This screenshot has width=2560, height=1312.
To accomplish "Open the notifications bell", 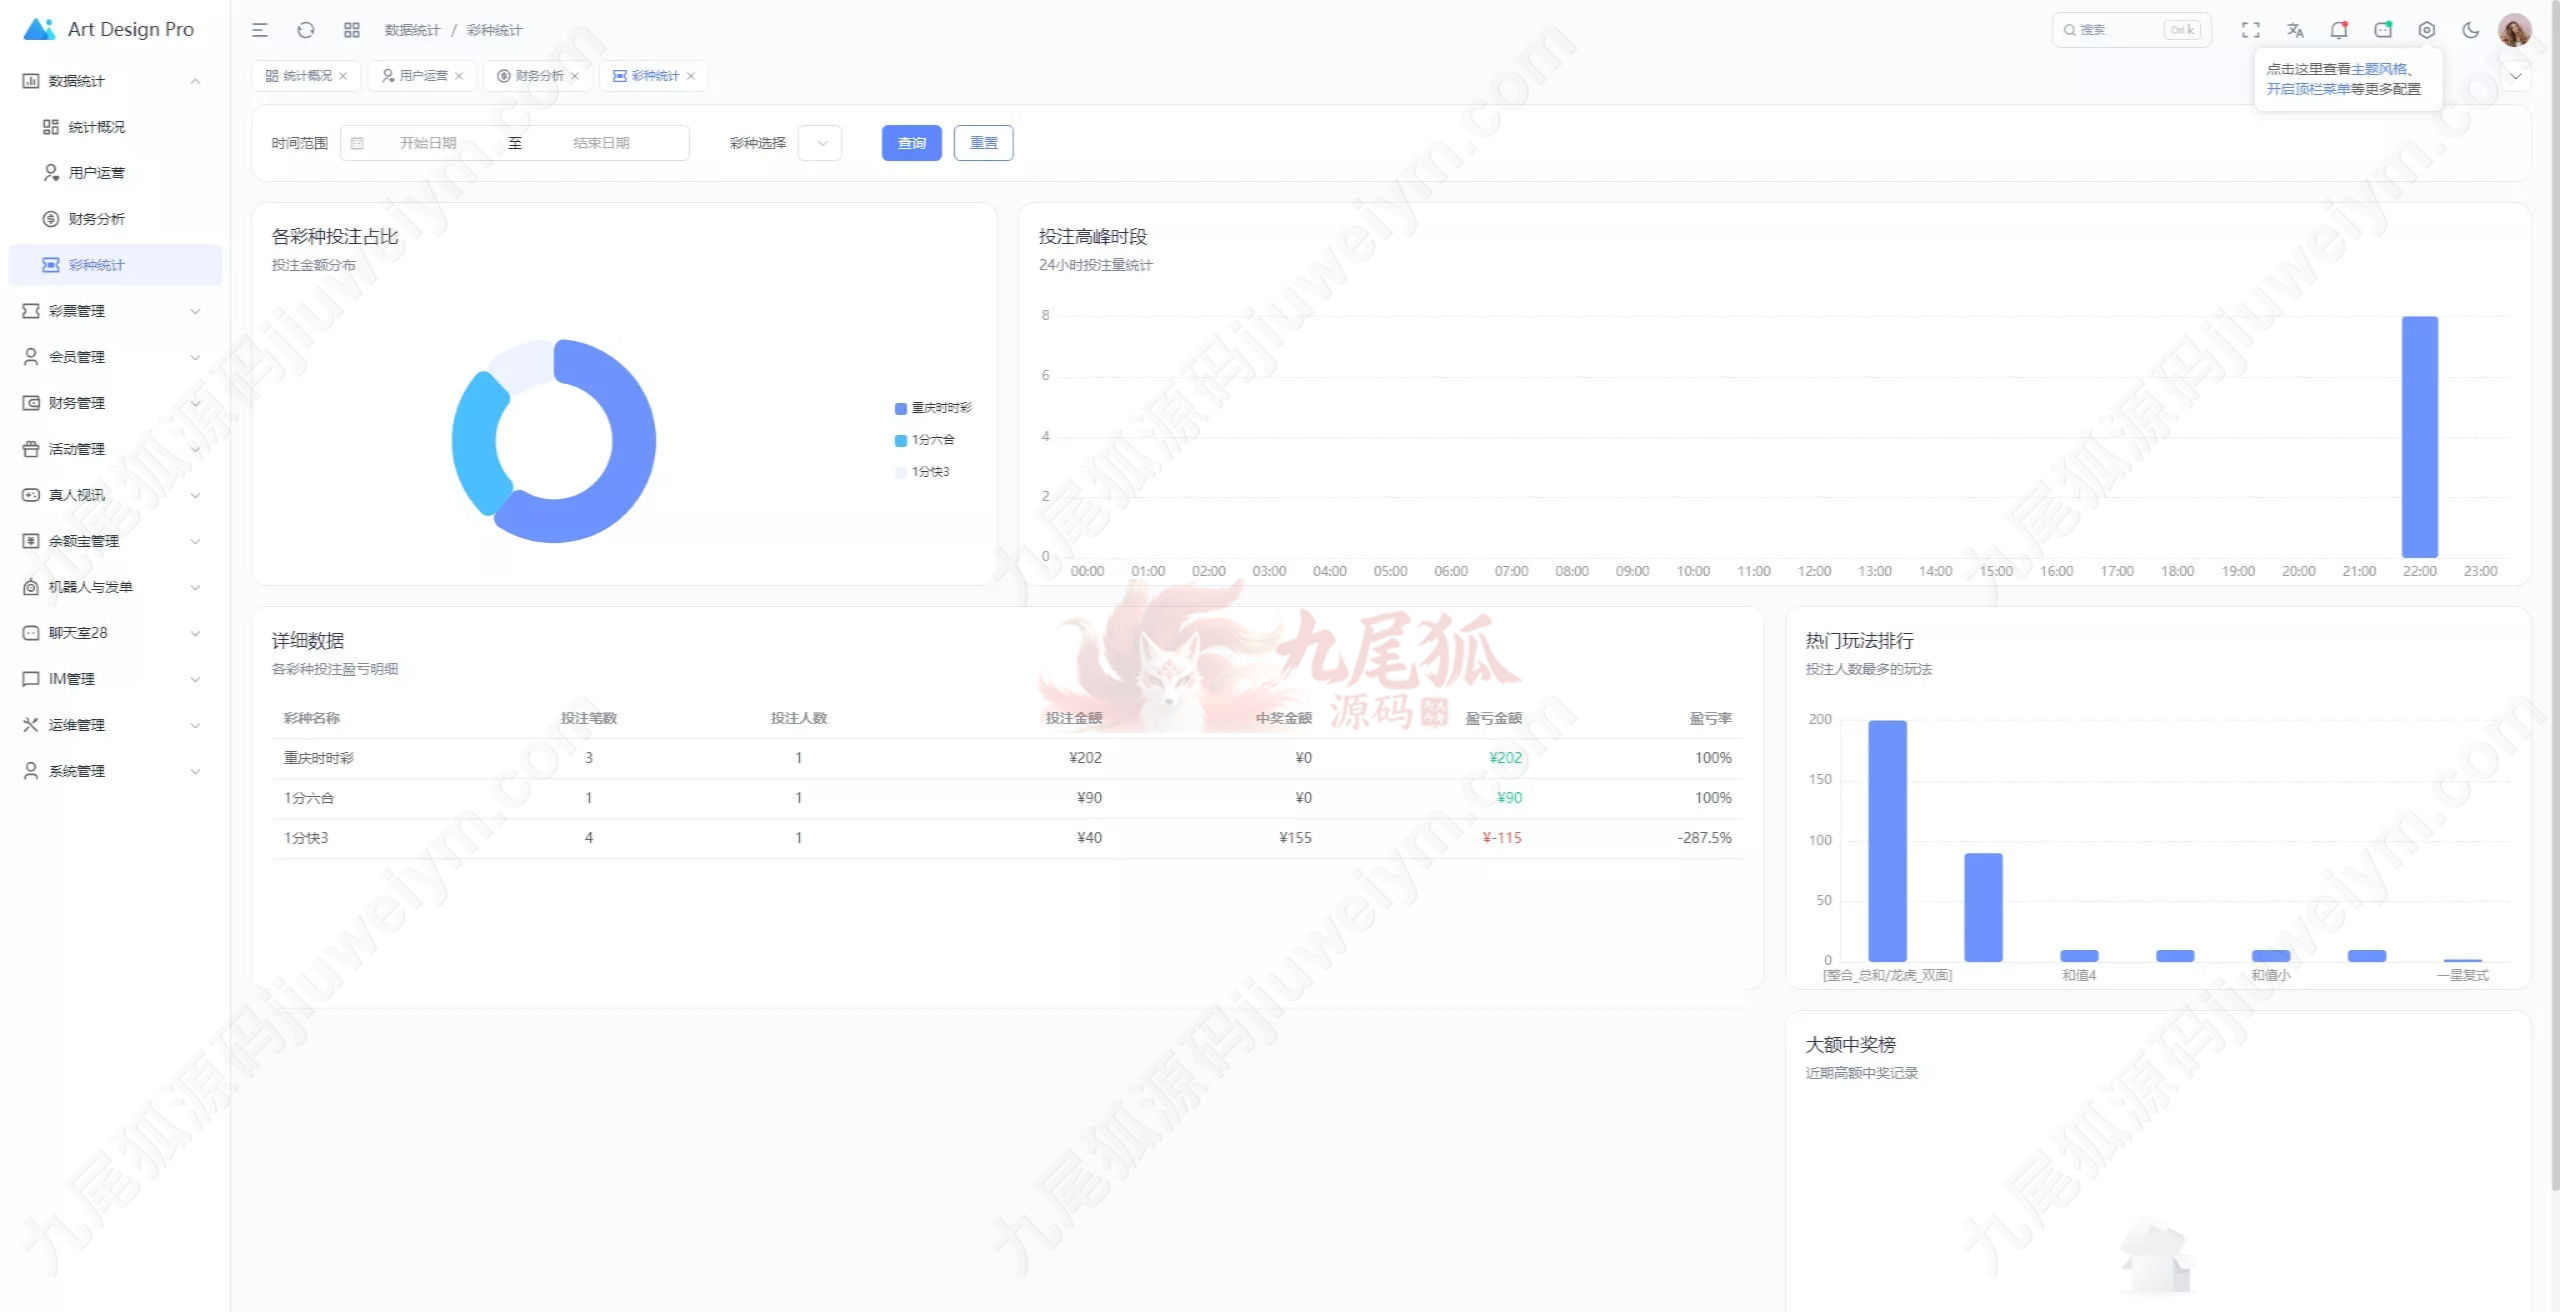I will (2338, 30).
